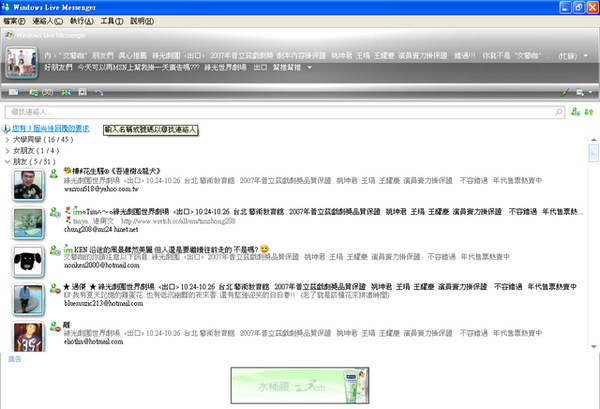This screenshot has width=600, height=409.
Task: Click the Messenger icon in the title bar
Action: click(6, 7)
